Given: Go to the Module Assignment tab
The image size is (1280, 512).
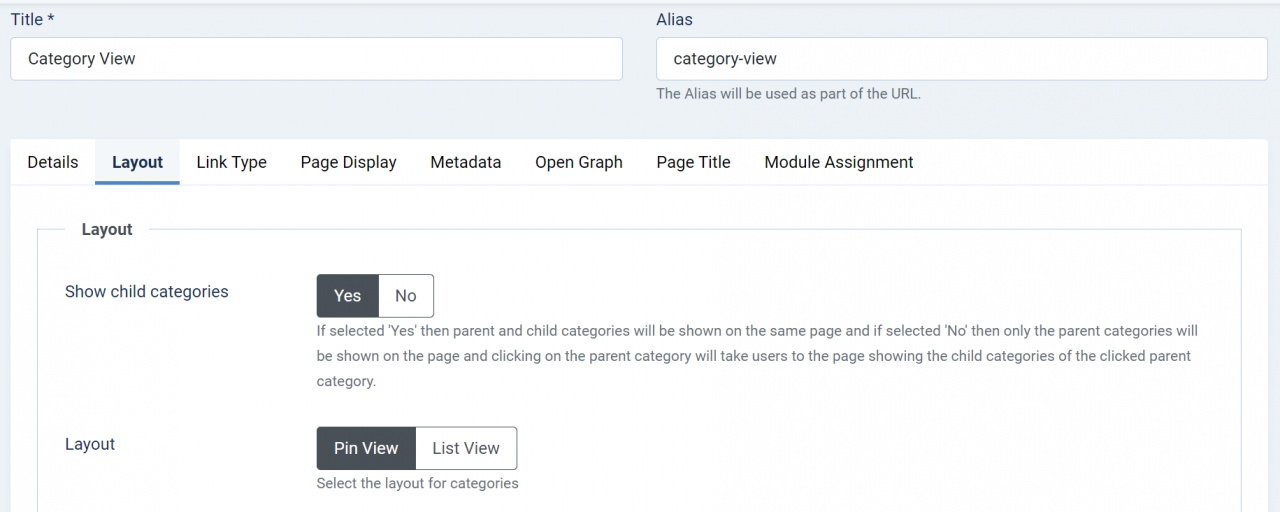Looking at the screenshot, I should pos(838,162).
